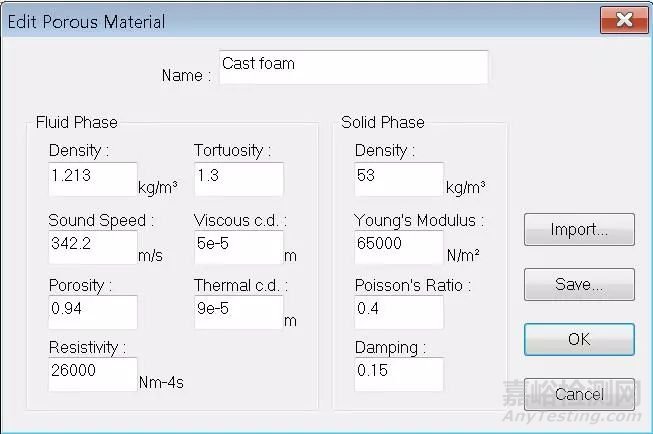
Task: Click the Poisson's Ratio input field
Action: point(398,312)
